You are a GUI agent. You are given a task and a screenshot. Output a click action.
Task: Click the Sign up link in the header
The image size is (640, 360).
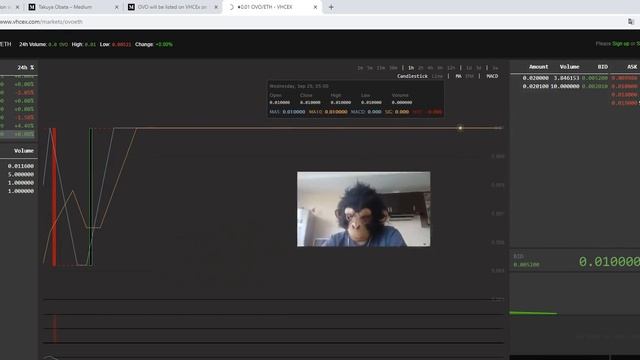tap(620, 44)
